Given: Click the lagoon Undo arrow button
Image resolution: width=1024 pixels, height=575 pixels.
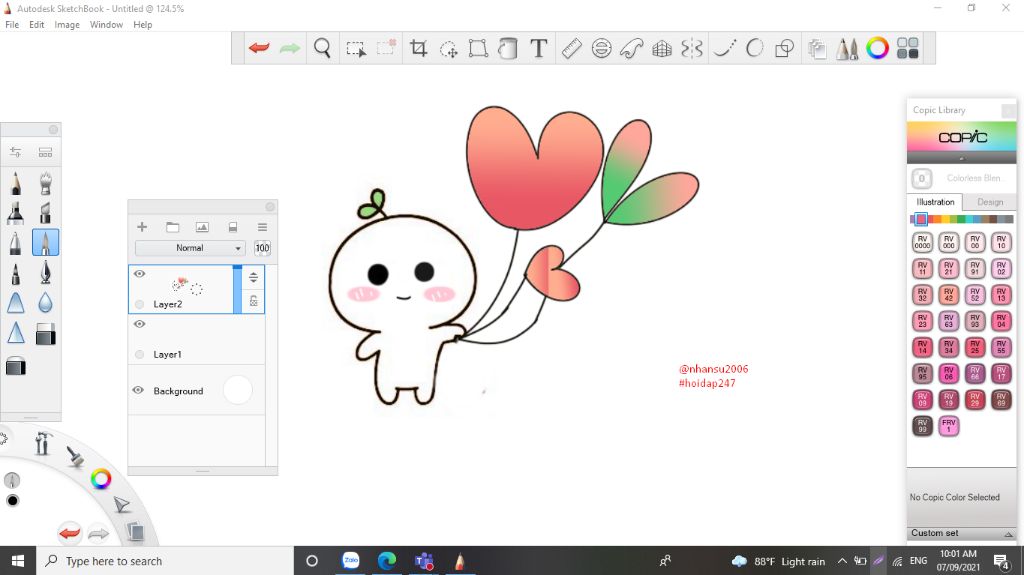Looking at the screenshot, I should pyautogui.click(x=69, y=533).
